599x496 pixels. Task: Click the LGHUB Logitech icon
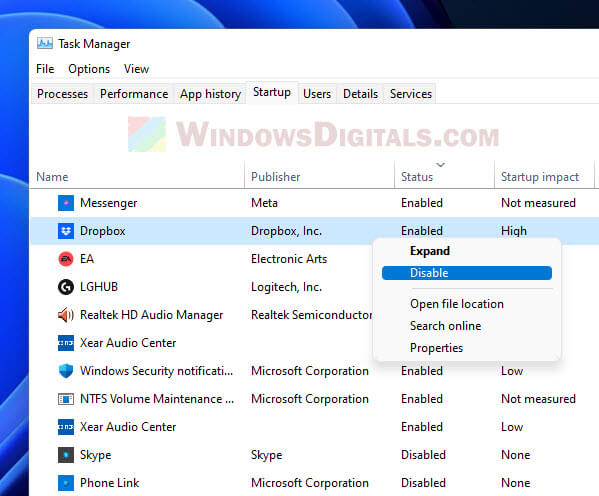66,287
